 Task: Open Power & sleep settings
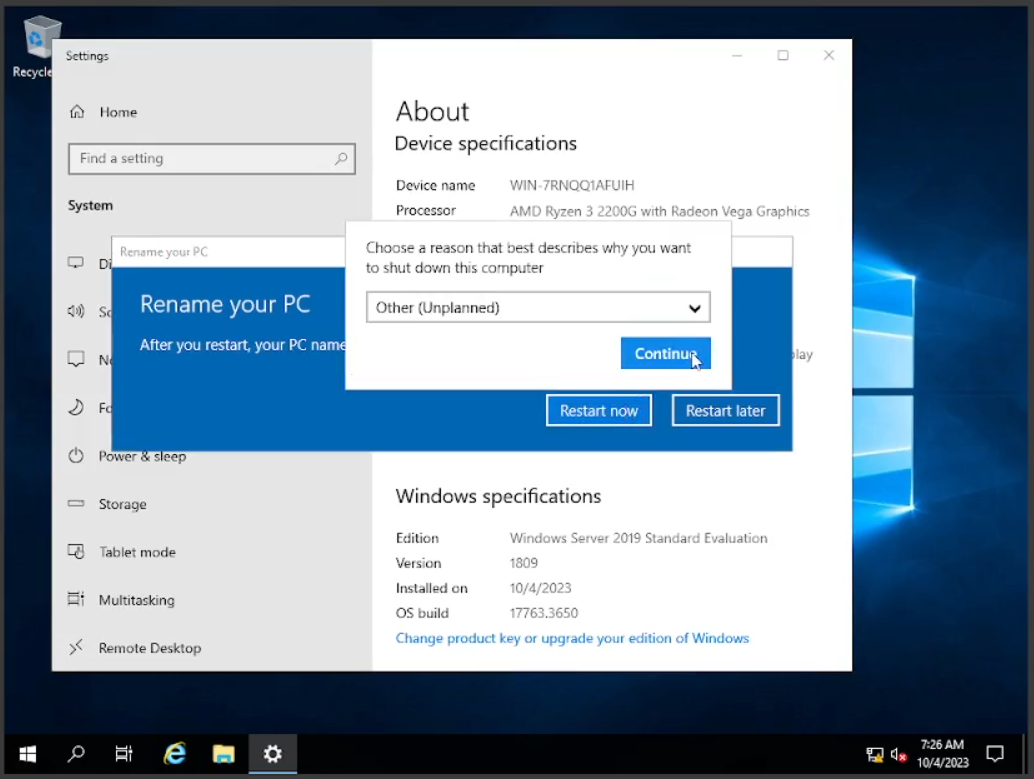142,456
